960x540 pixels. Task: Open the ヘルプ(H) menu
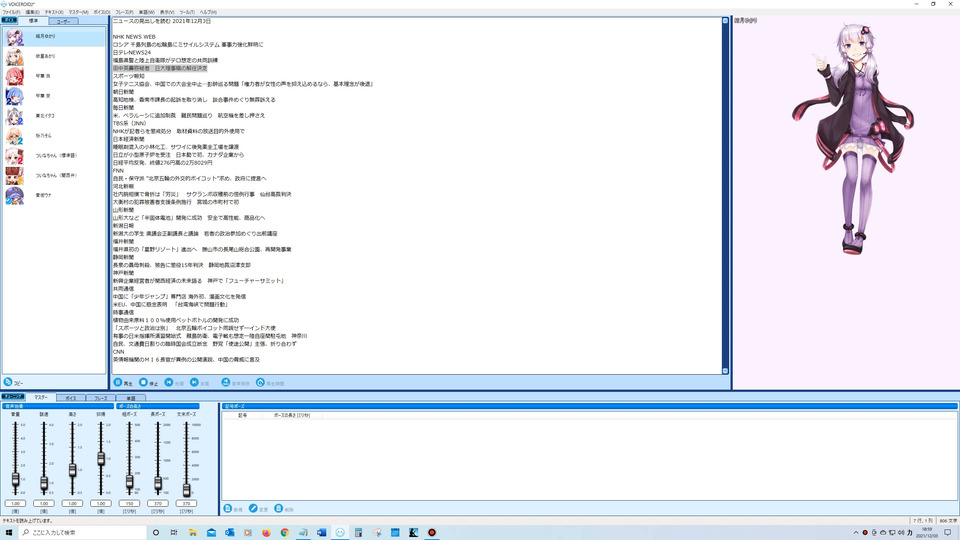(208, 12)
